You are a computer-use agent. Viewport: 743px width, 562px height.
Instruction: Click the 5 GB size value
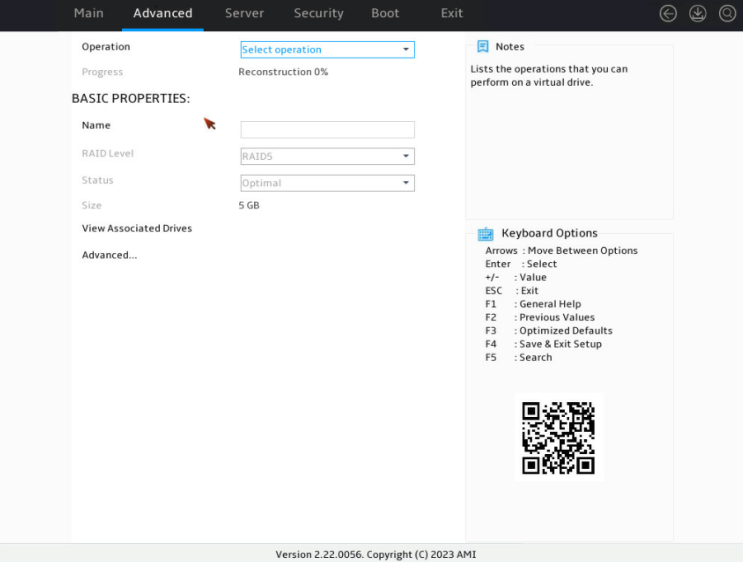tap(249, 205)
